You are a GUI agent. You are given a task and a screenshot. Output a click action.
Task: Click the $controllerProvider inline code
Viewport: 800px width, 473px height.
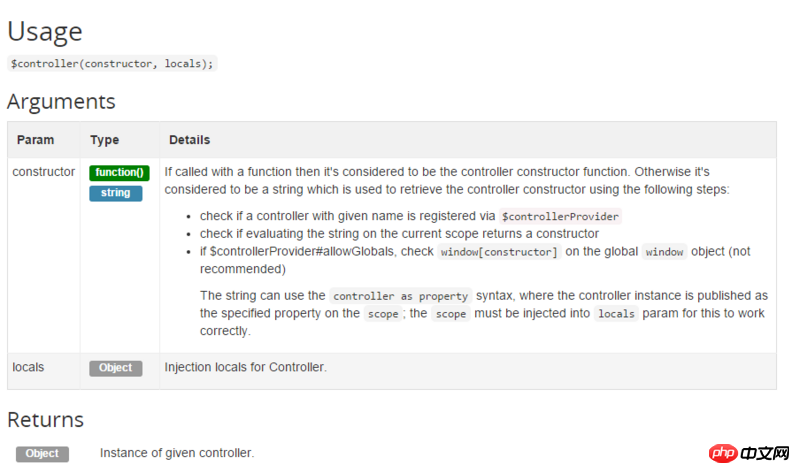pos(561,216)
